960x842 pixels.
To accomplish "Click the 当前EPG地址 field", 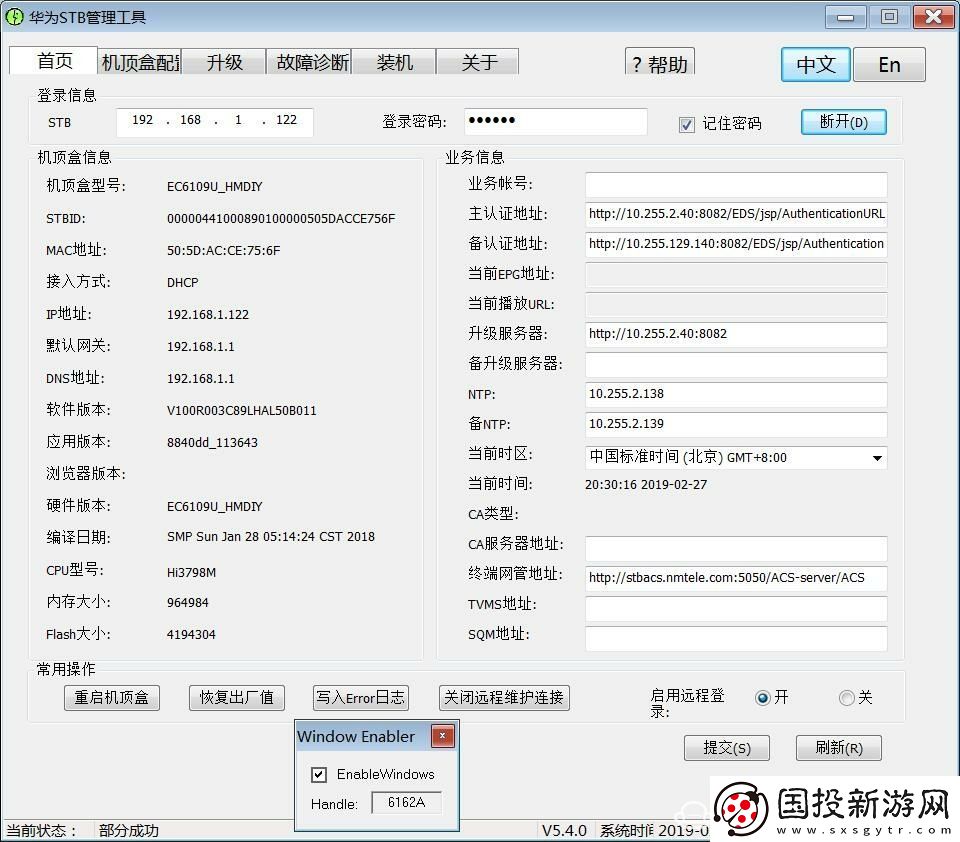I will pos(736,275).
